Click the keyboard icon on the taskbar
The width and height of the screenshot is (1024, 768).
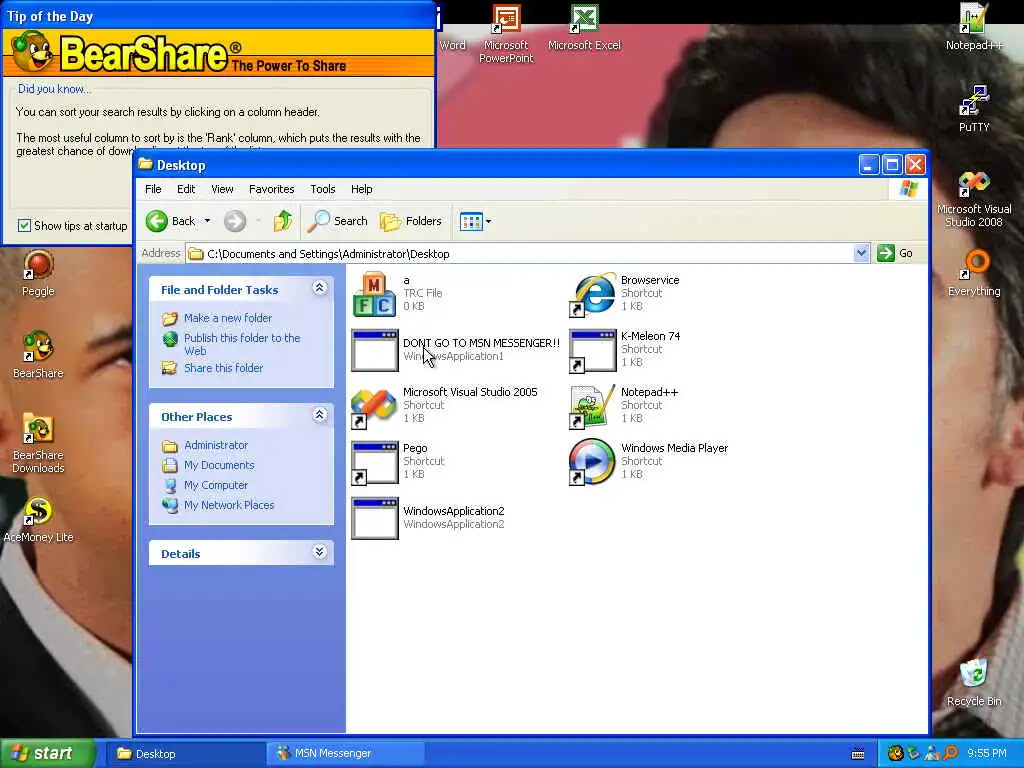858,754
